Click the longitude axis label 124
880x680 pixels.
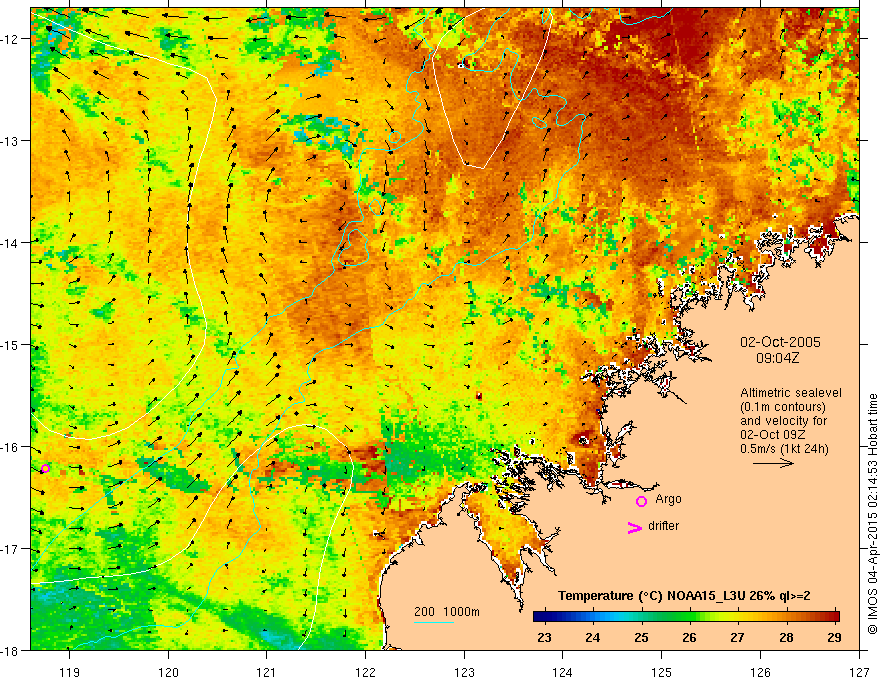point(563,672)
